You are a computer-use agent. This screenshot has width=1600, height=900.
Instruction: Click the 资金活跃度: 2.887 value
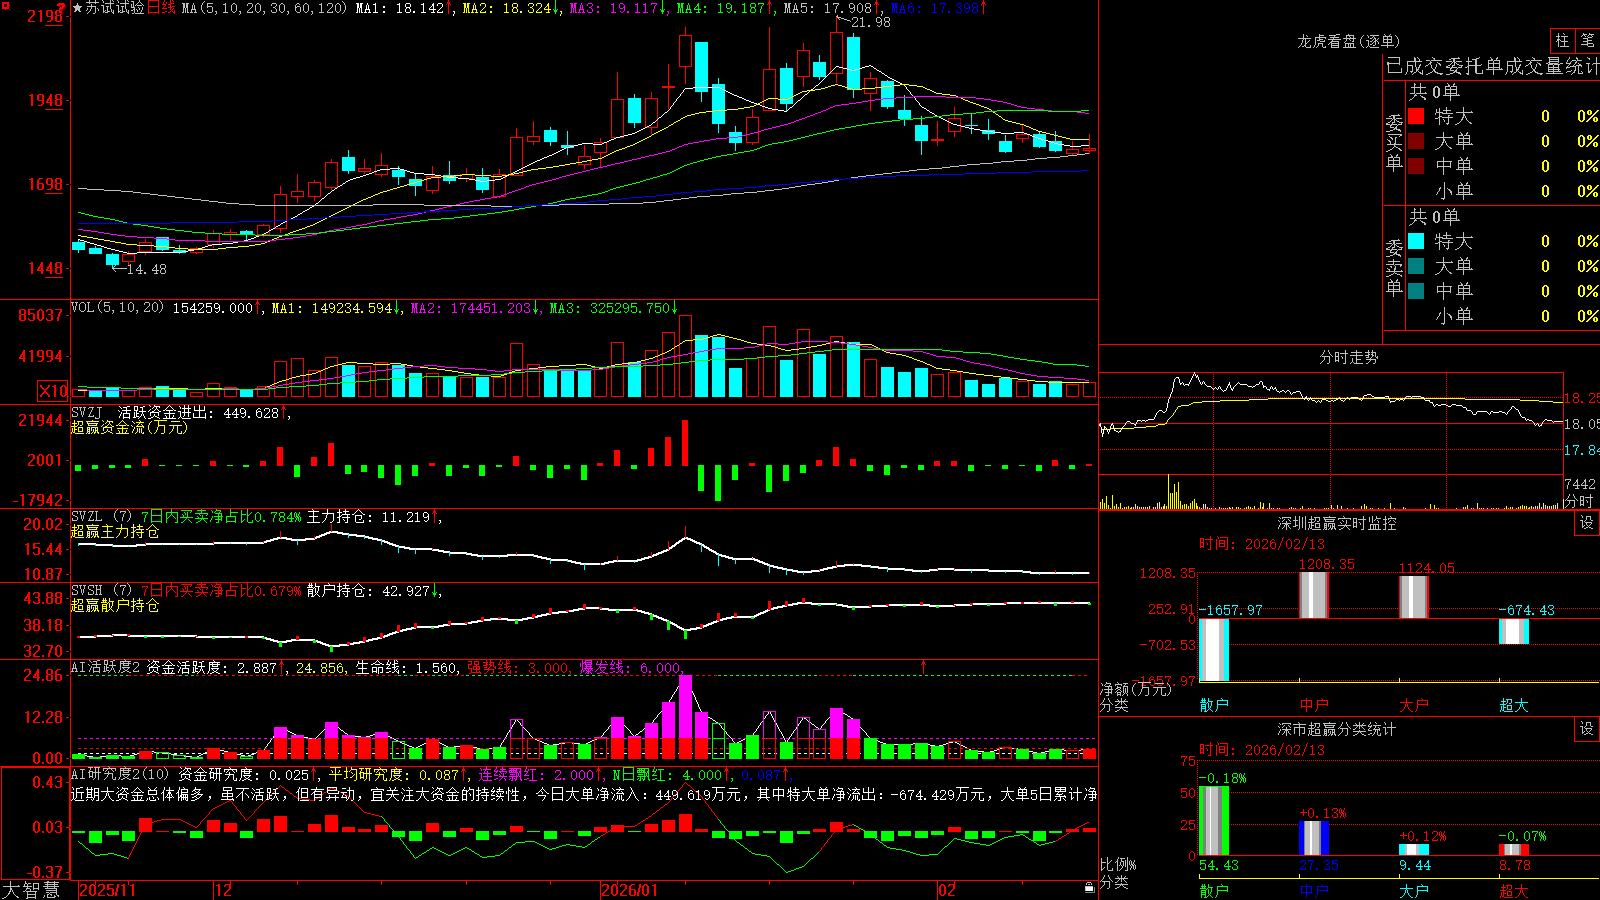212,667
